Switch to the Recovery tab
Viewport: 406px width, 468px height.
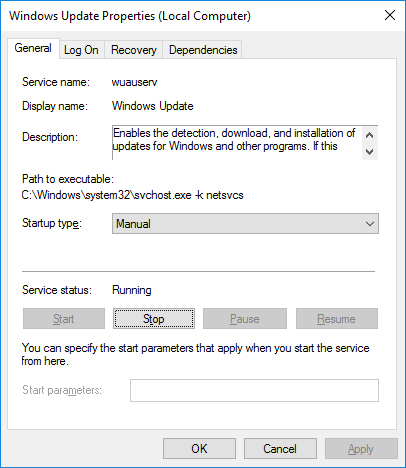(134, 50)
